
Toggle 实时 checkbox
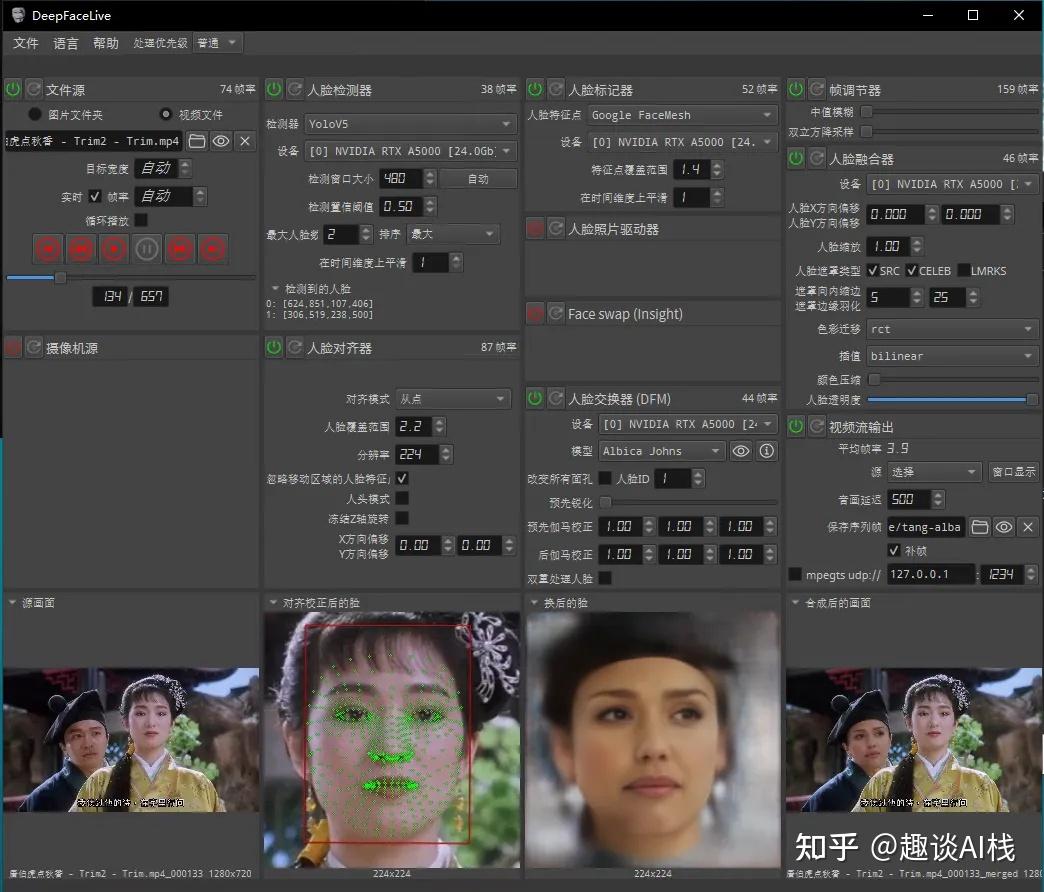tap(95, 196)
